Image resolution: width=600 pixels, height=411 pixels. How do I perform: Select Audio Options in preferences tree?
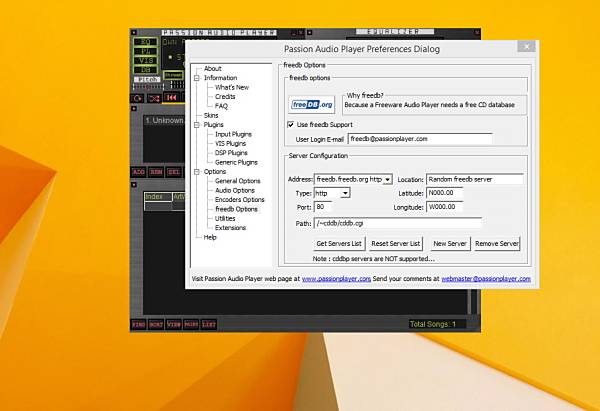click(235, 190)
